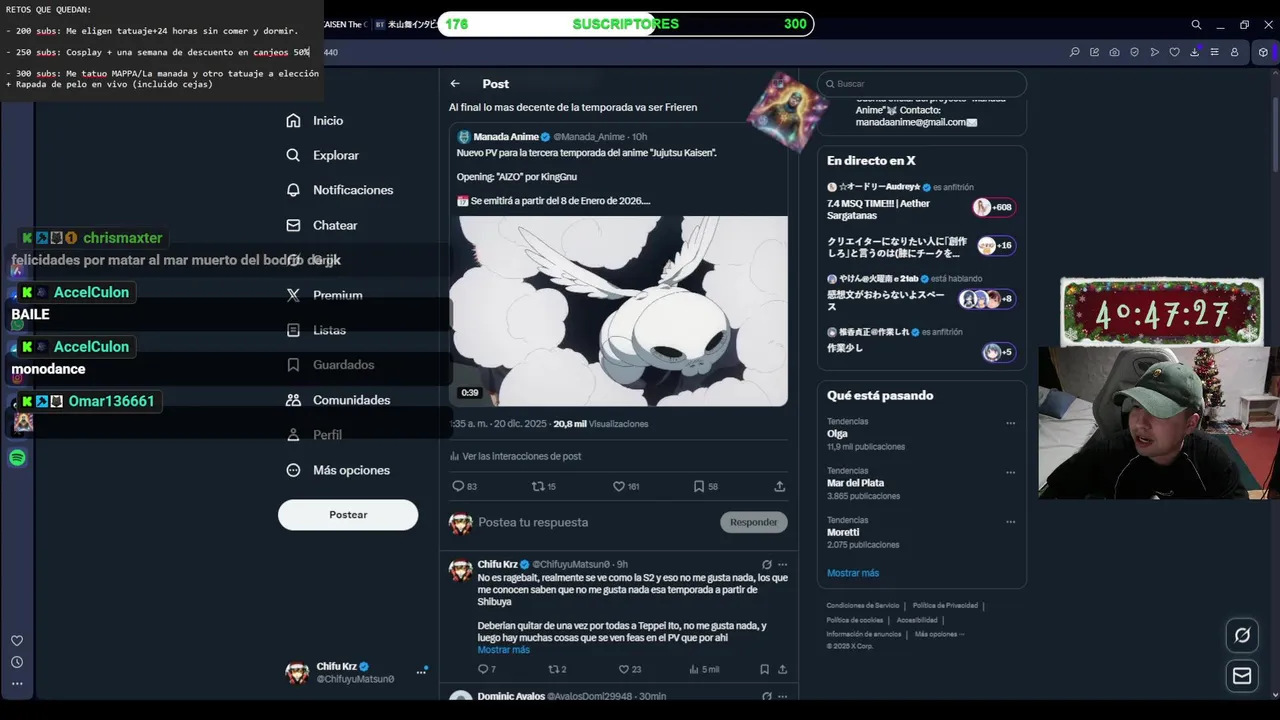1280x720 pixels.
Task: Click toolbar edit note icon
Action: click(1094, 52)
